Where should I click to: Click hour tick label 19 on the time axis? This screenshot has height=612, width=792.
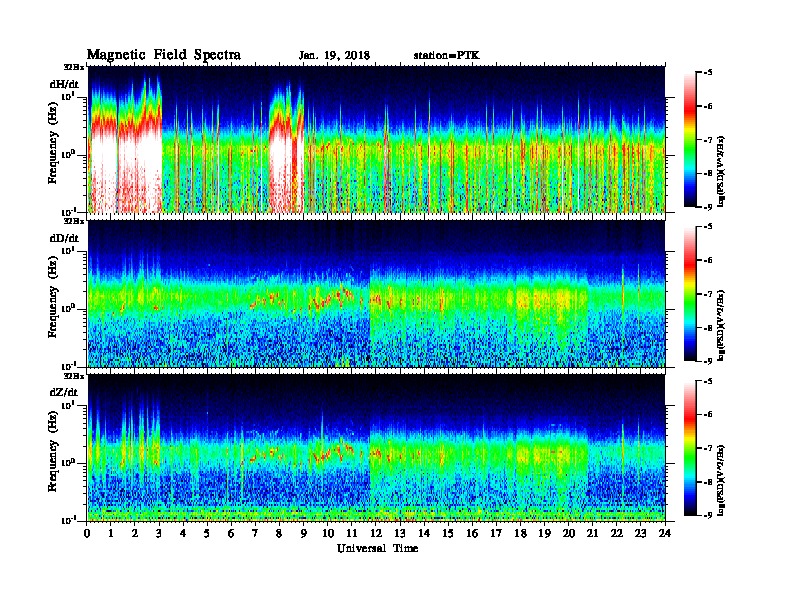point(544,534)
